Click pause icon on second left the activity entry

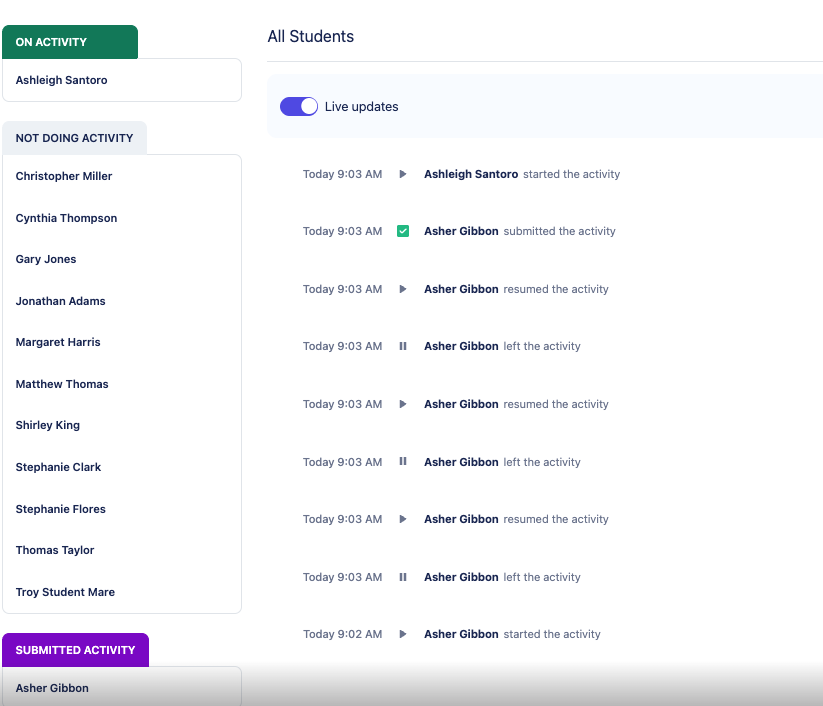(x=403, y=461)
